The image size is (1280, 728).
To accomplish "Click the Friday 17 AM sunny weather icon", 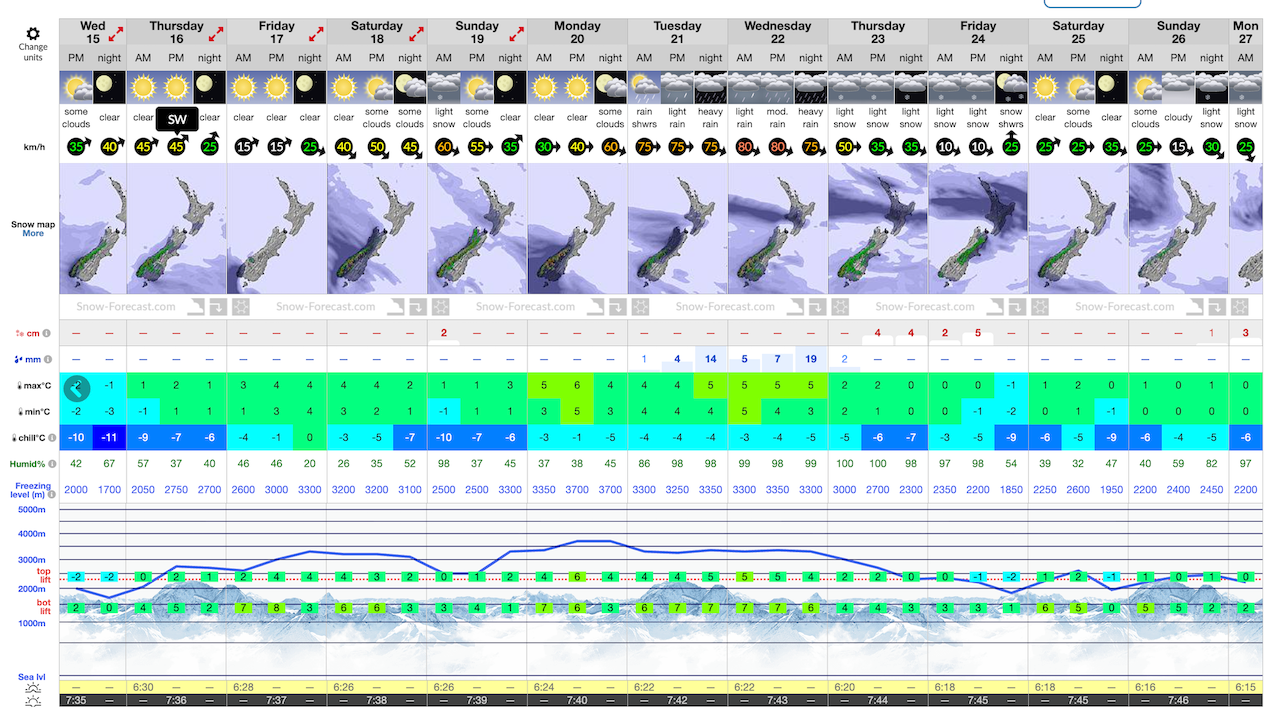I will [244, 87].
